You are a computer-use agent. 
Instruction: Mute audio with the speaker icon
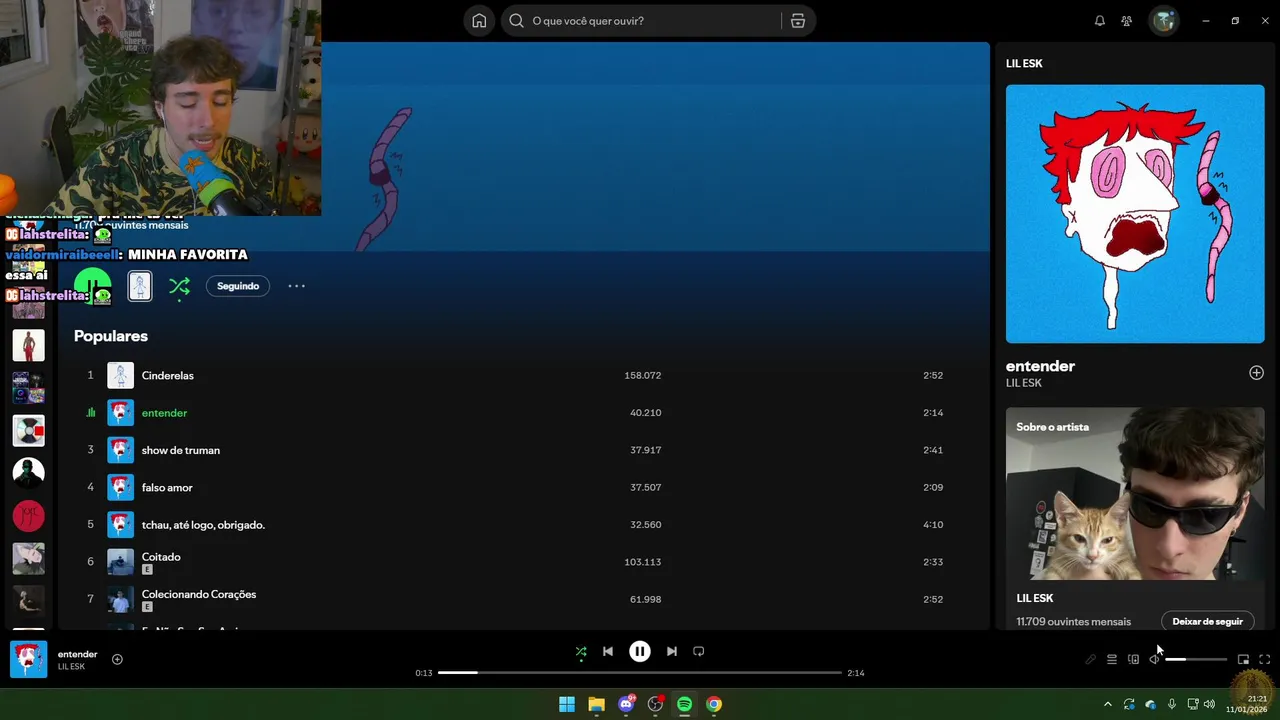pyautogui.click(x=1154, y=659)
